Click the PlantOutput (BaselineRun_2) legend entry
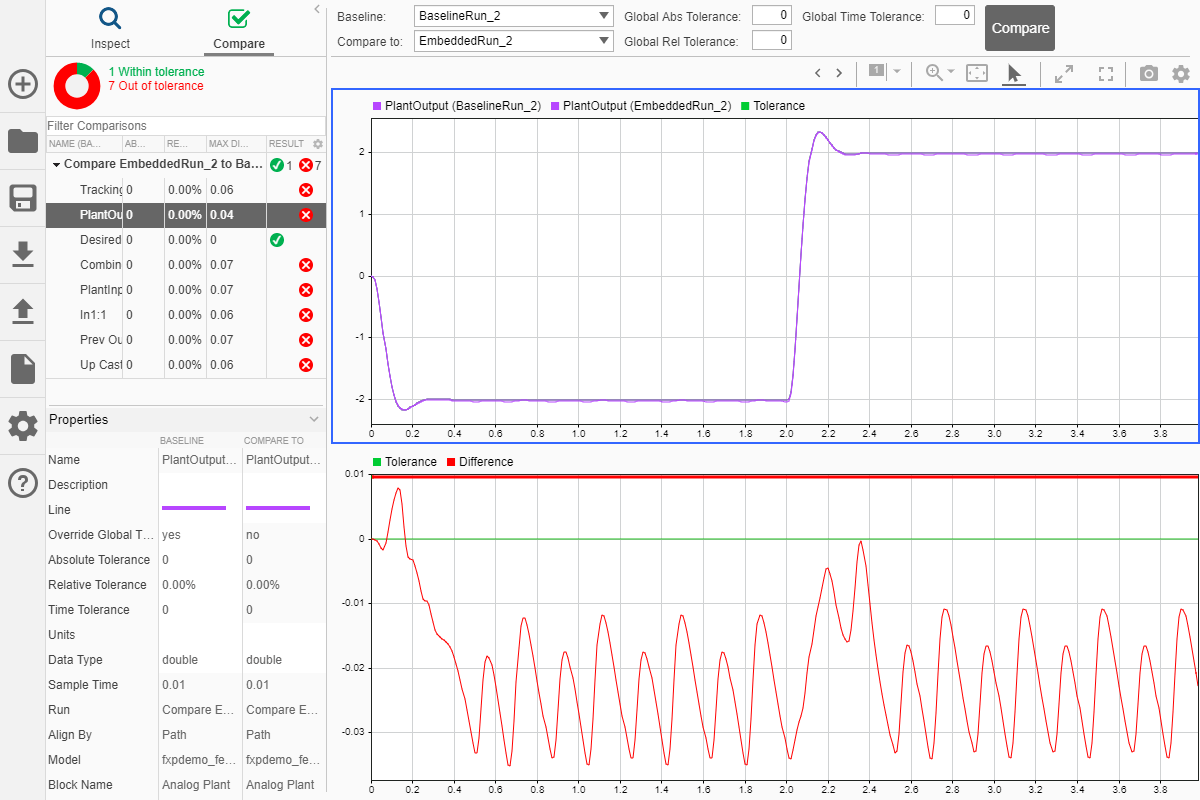 coord(457,106)
